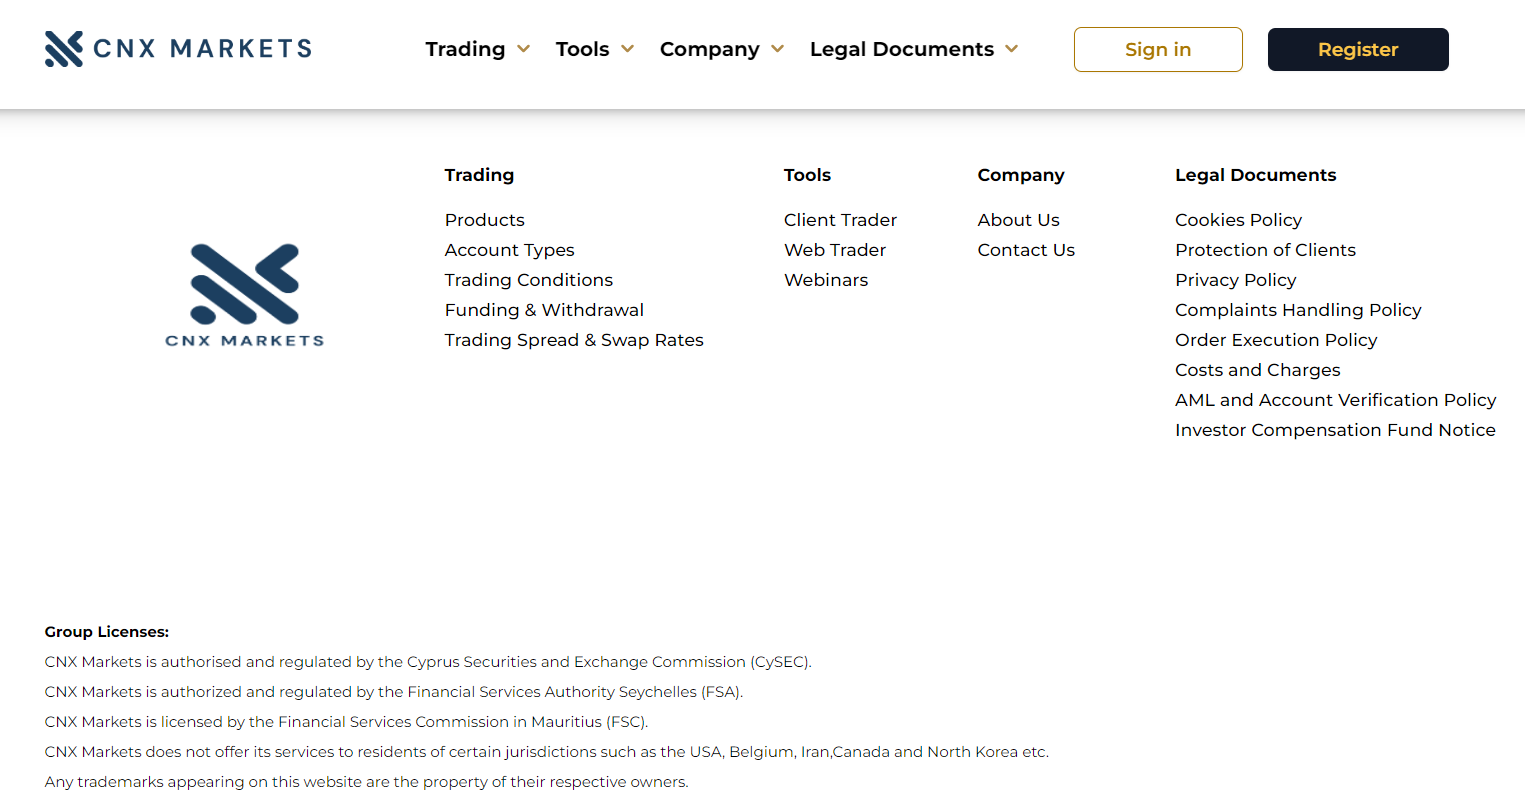
Task: Open Trading Spread & Swap Rates link
Action: 574,340
